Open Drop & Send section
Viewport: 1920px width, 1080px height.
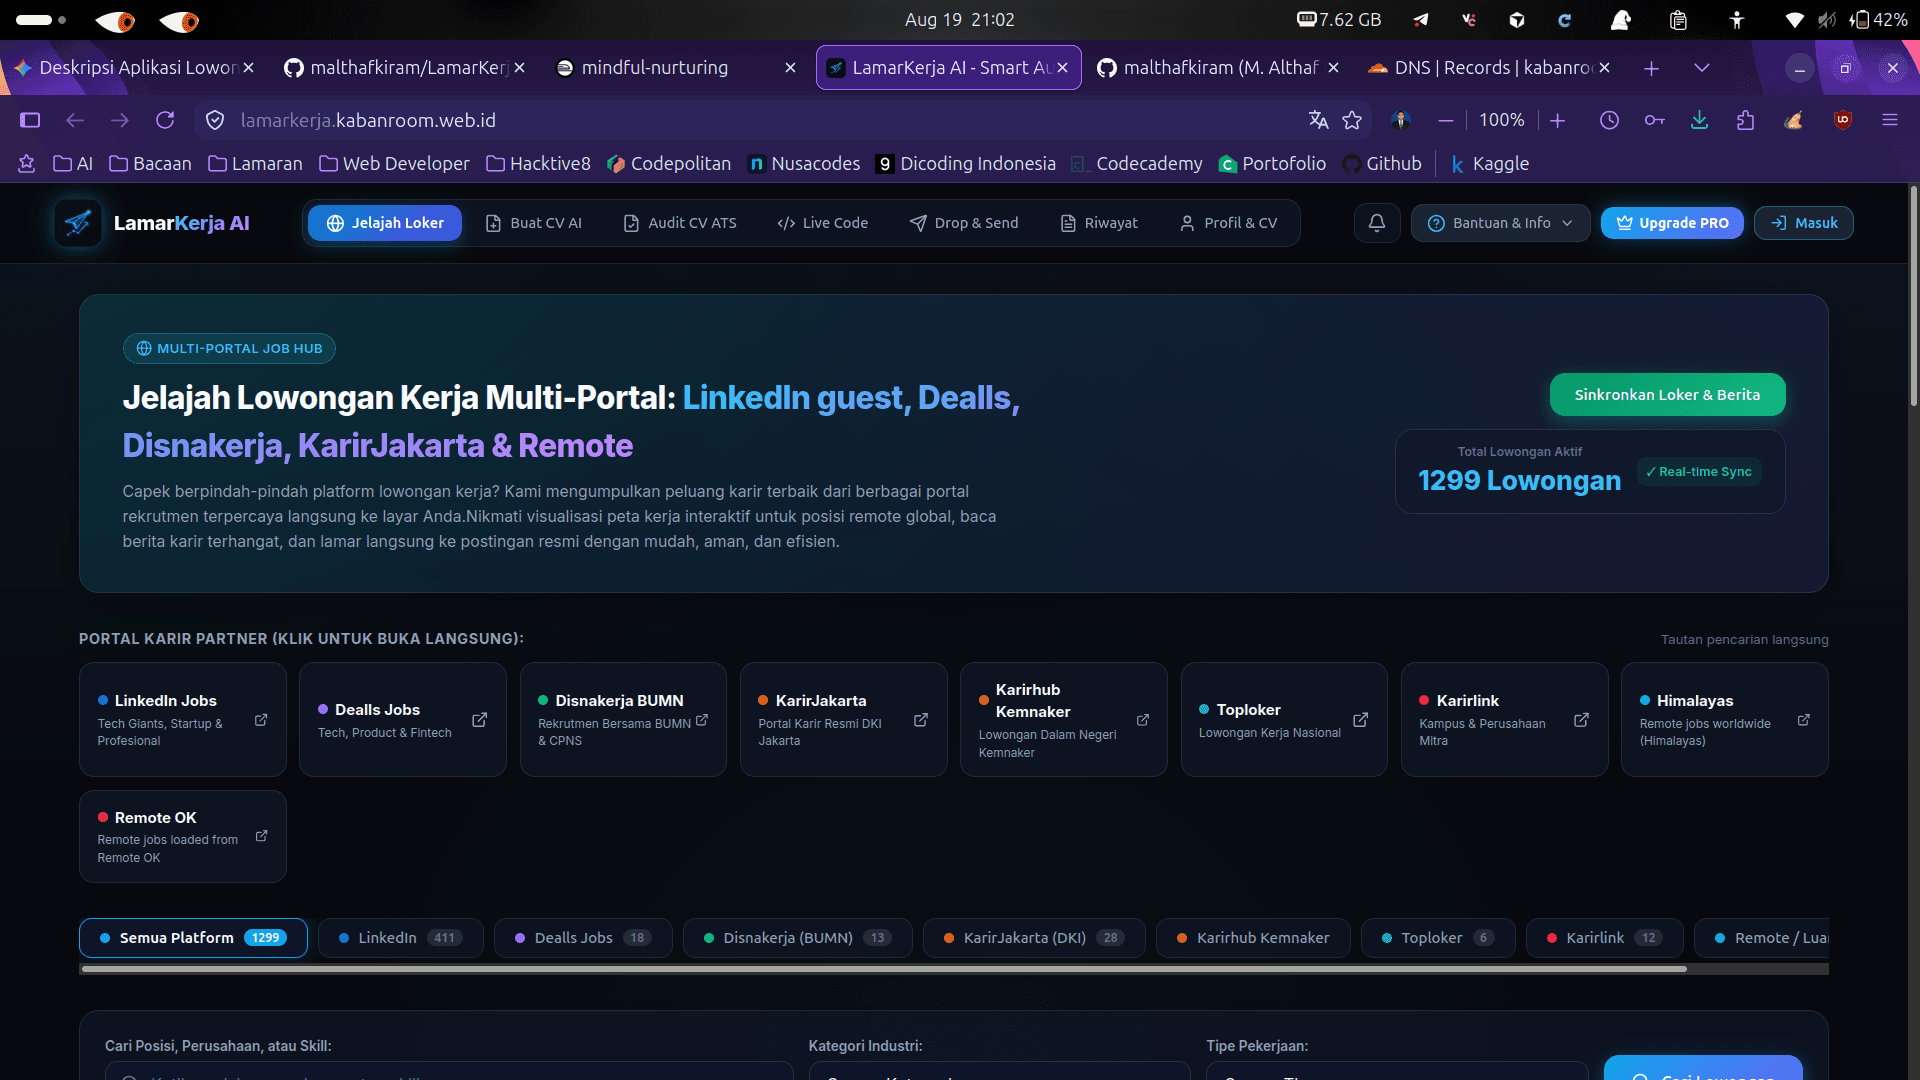964,223
